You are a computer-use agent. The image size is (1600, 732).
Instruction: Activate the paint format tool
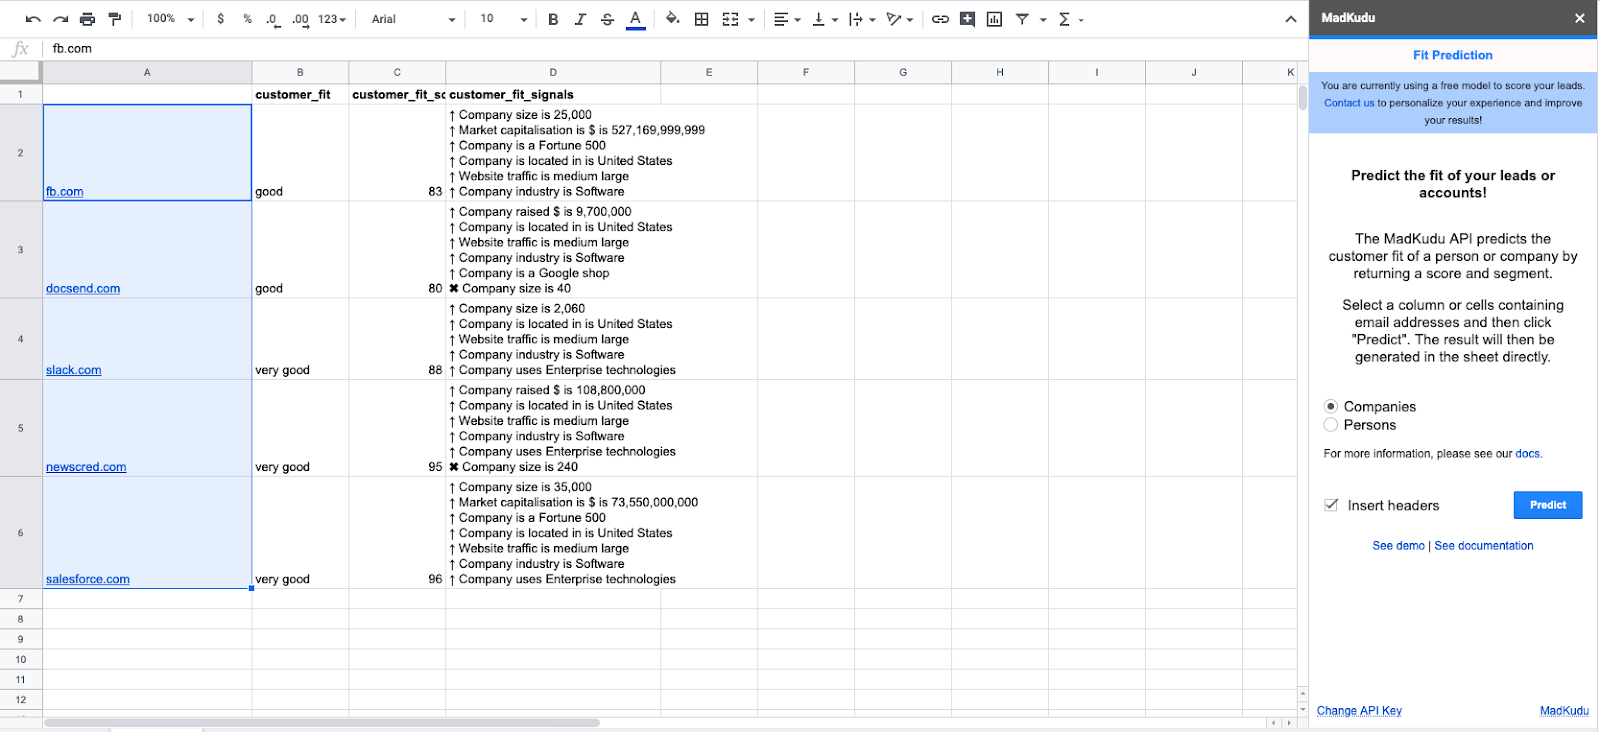tap(114, 19)
